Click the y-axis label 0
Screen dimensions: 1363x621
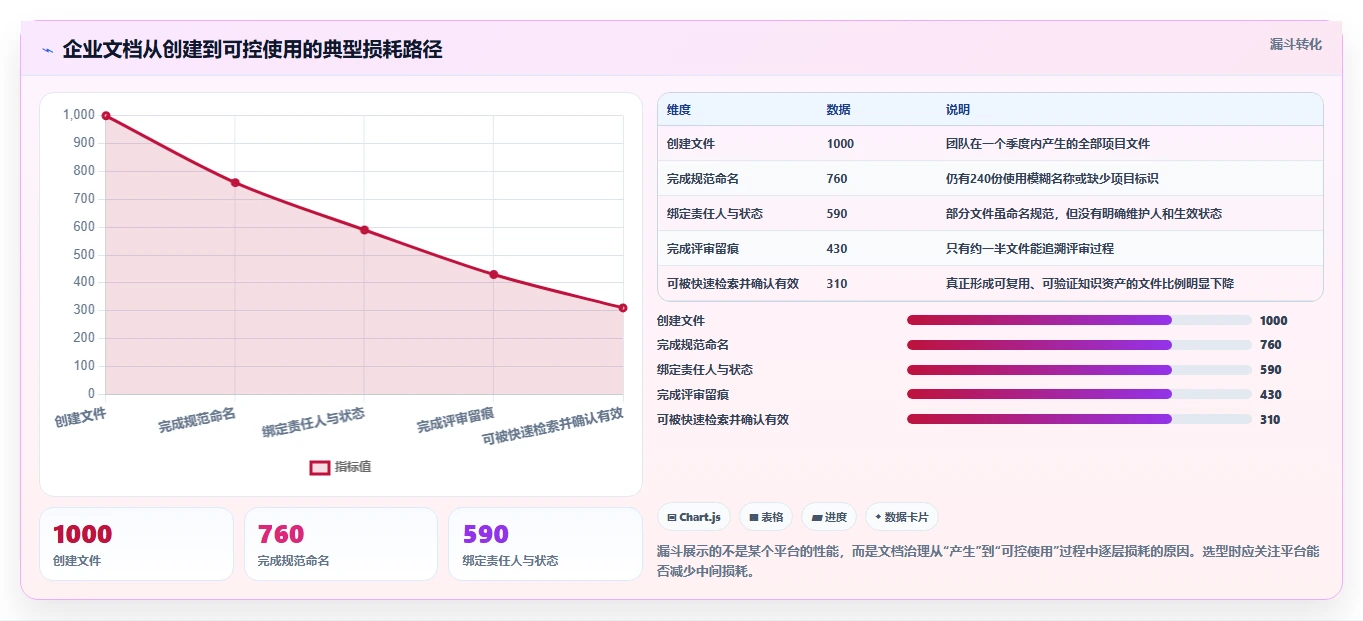tap(92, 394)
